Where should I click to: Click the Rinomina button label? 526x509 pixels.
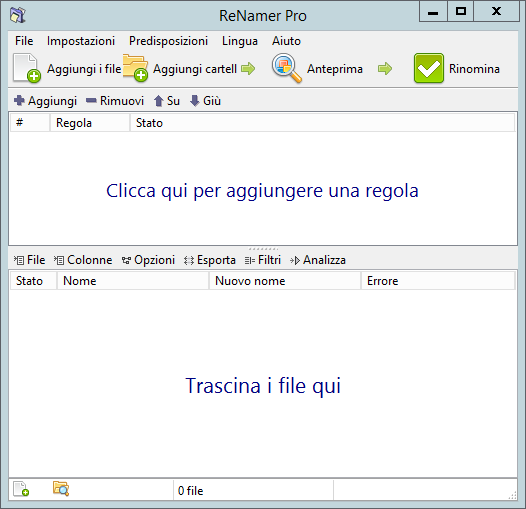coord(474,69)
